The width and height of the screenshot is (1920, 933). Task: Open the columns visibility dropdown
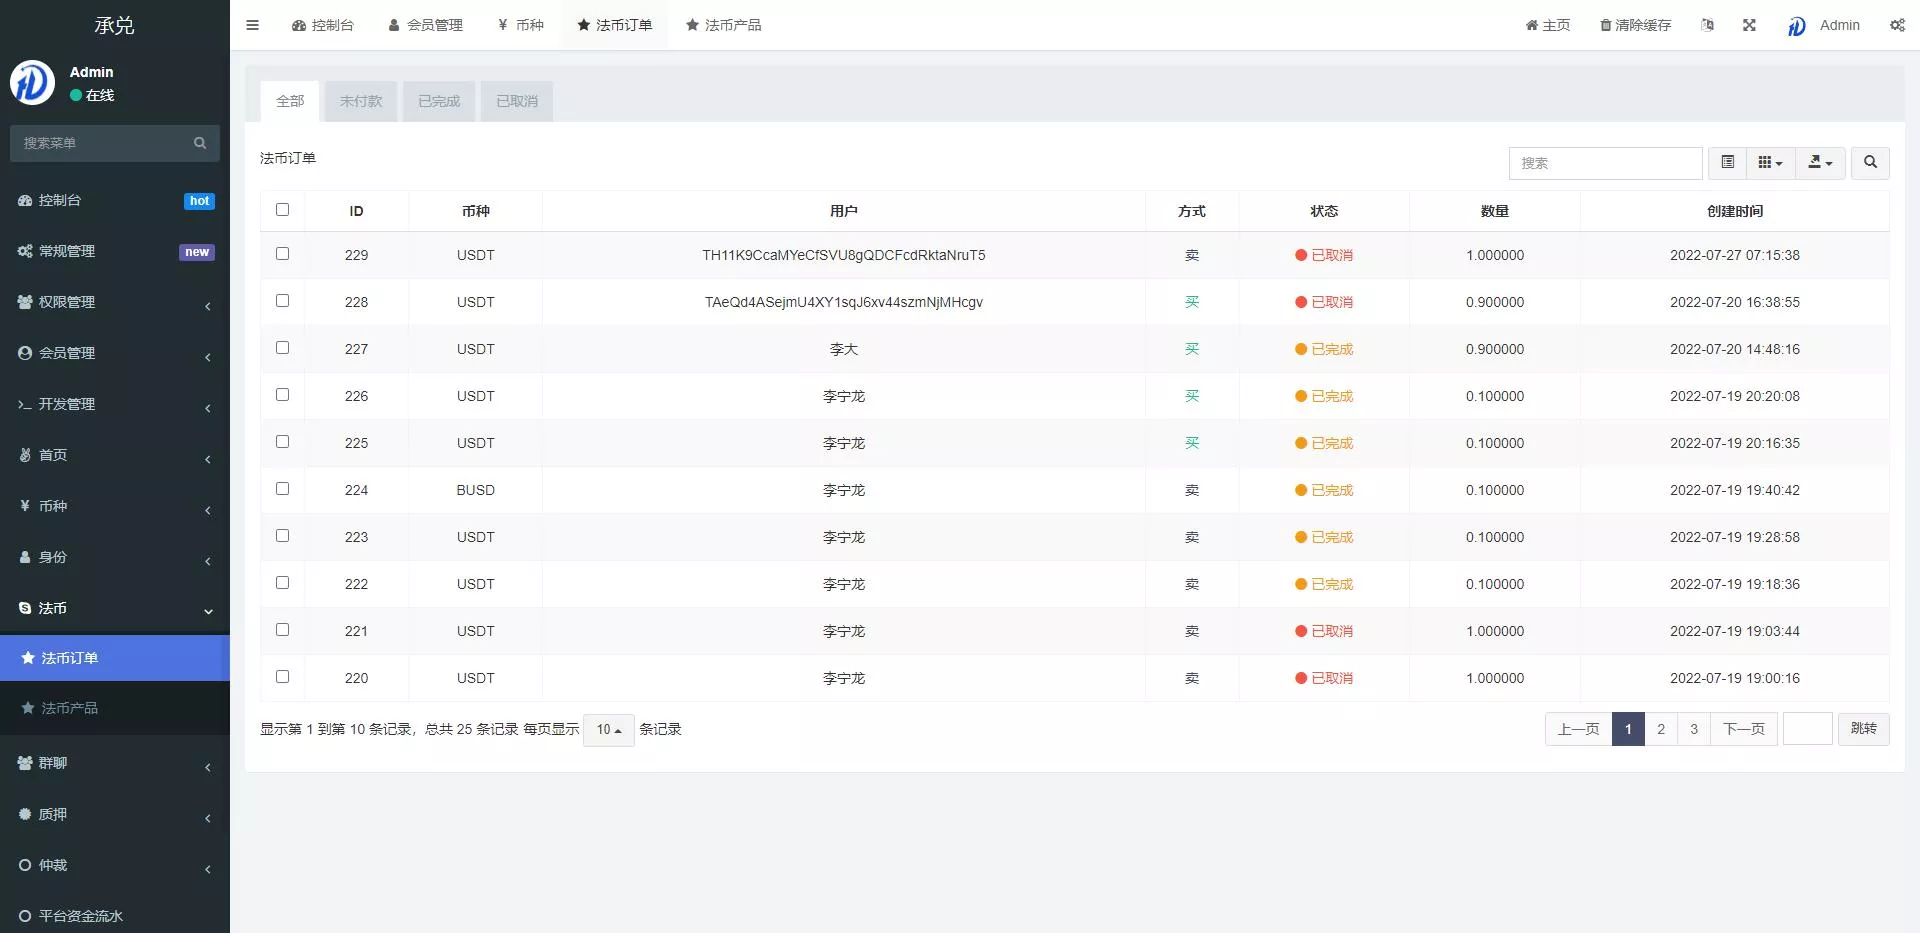coord(1770,162)
